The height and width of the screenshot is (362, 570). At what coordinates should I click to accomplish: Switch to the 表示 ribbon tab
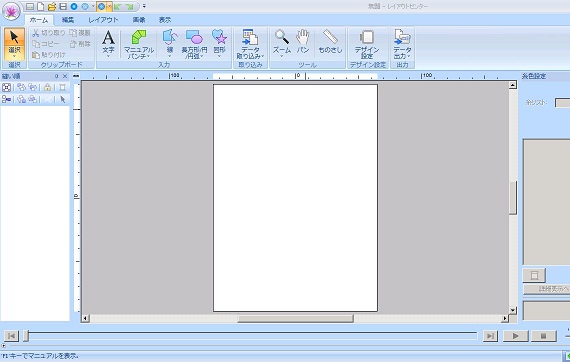pos(165,20)
